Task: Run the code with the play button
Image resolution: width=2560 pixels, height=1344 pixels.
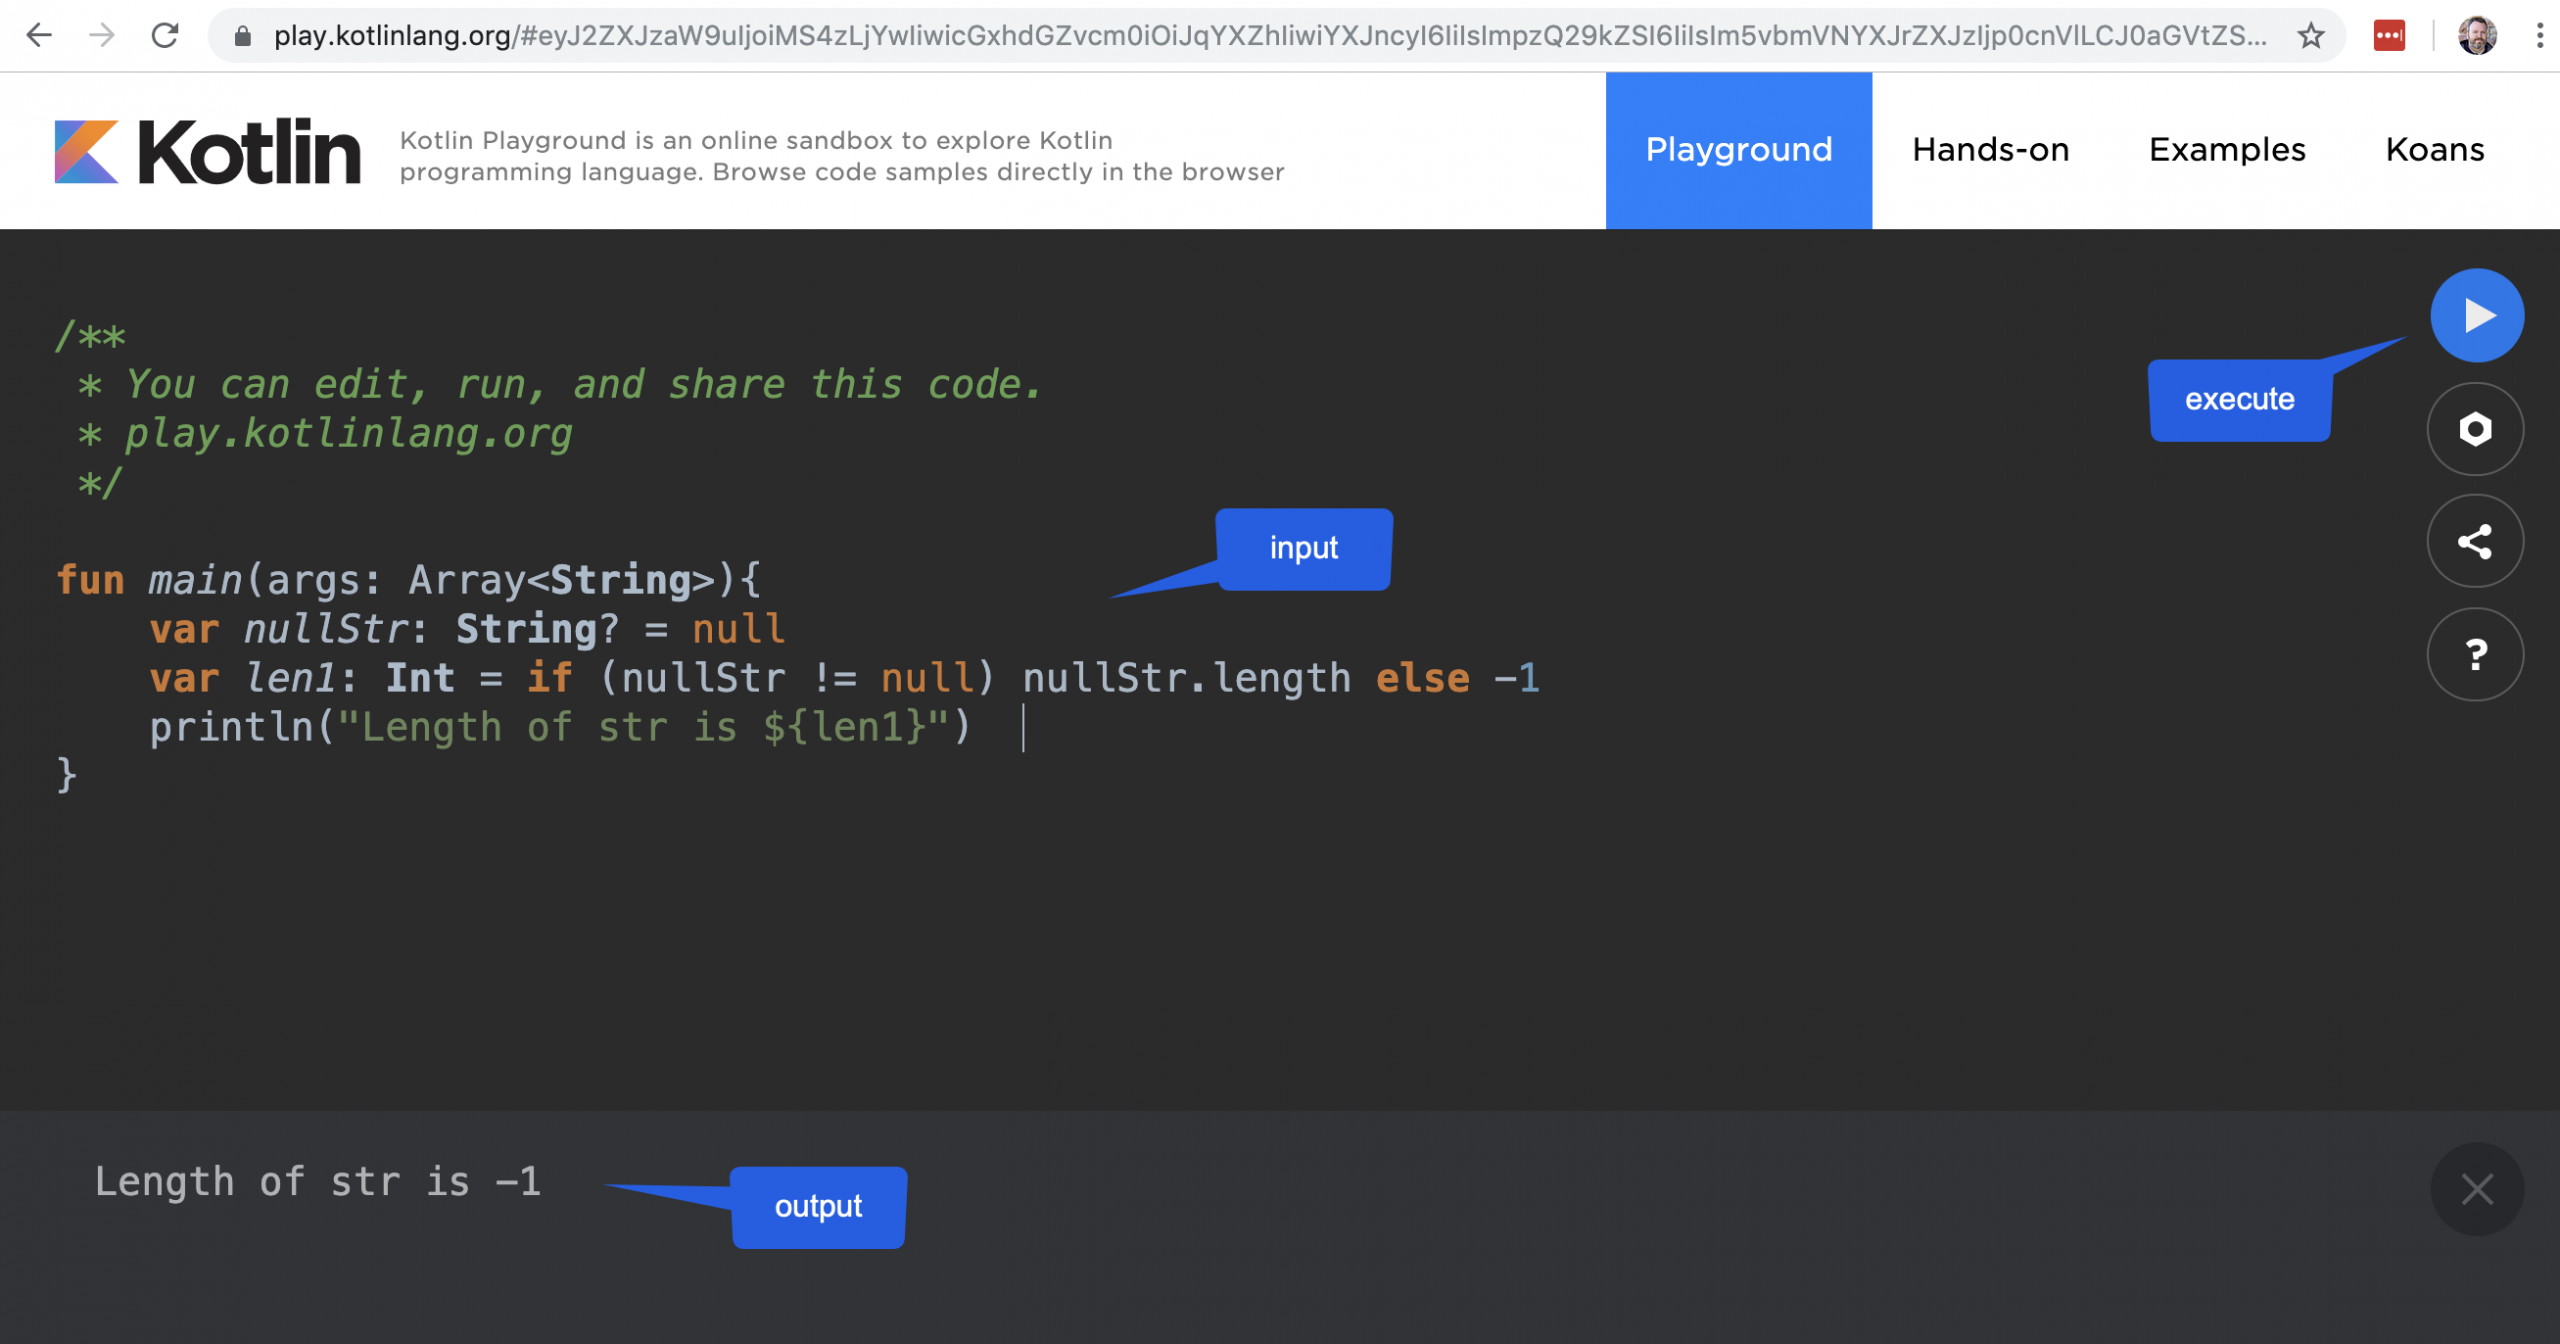Action: (2476, 316)
